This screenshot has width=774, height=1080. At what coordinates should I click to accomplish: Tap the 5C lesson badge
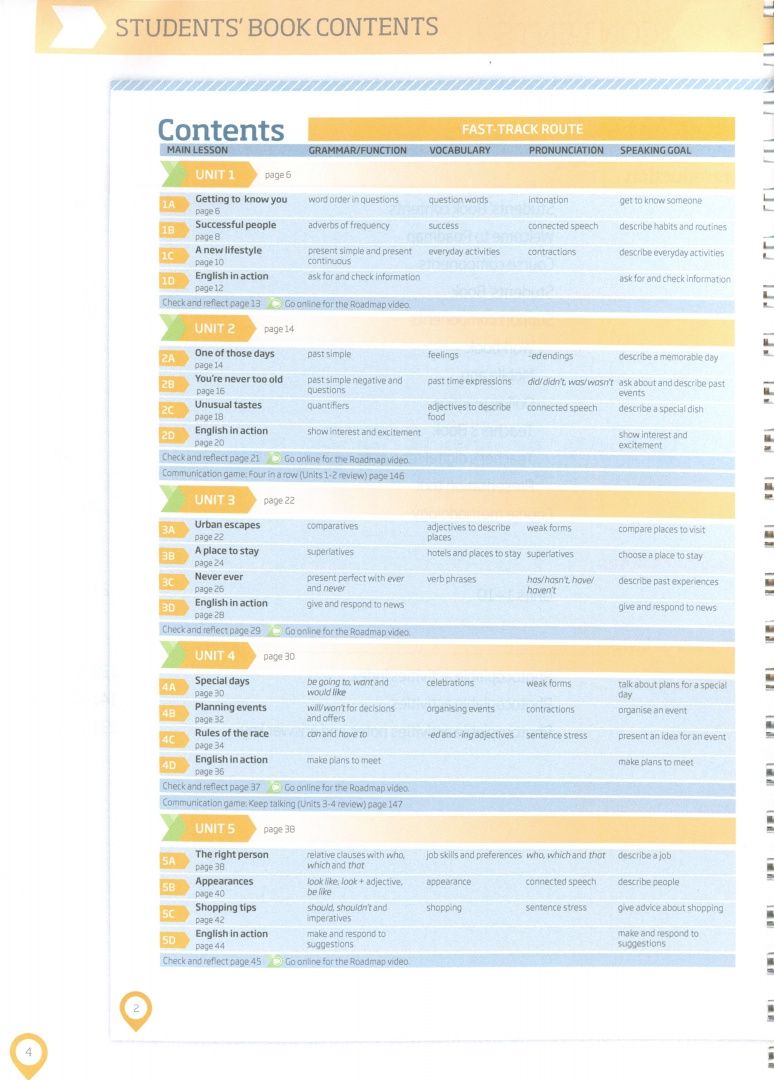[x=173, y=914]
